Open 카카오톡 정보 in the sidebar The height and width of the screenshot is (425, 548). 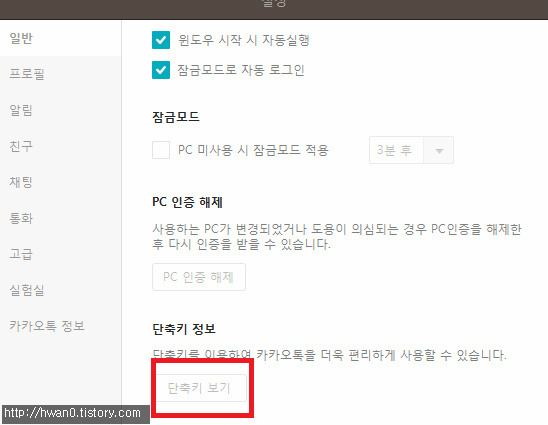coord(47,326)
